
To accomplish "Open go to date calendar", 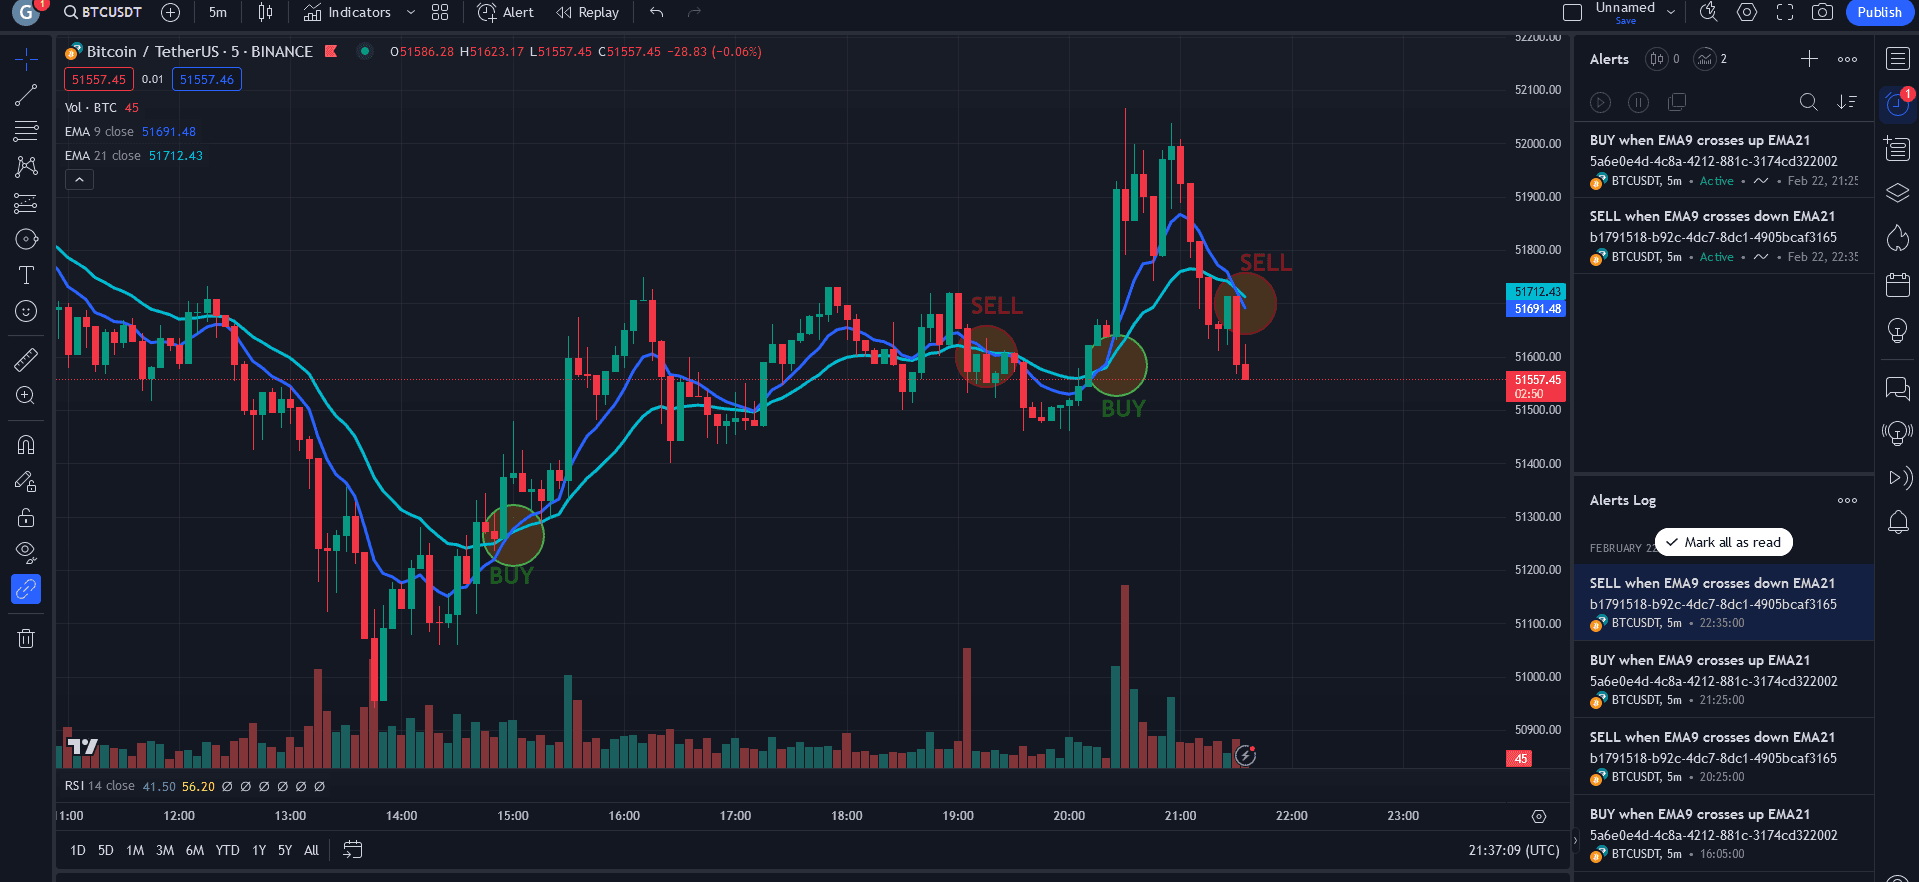I will click(x=352, y=850).
